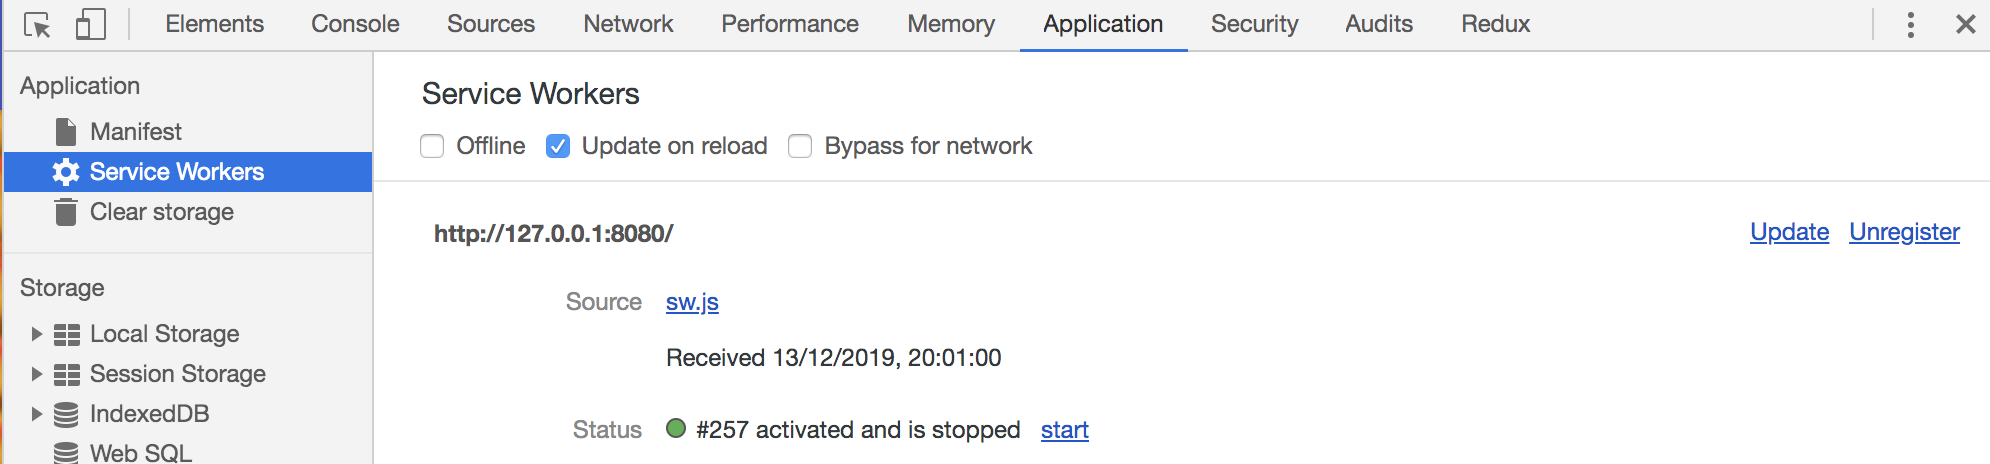Open the sw.js source link
Image resolution: width=1990 pixels, height=464 pixels.
(x=692, y=302)
